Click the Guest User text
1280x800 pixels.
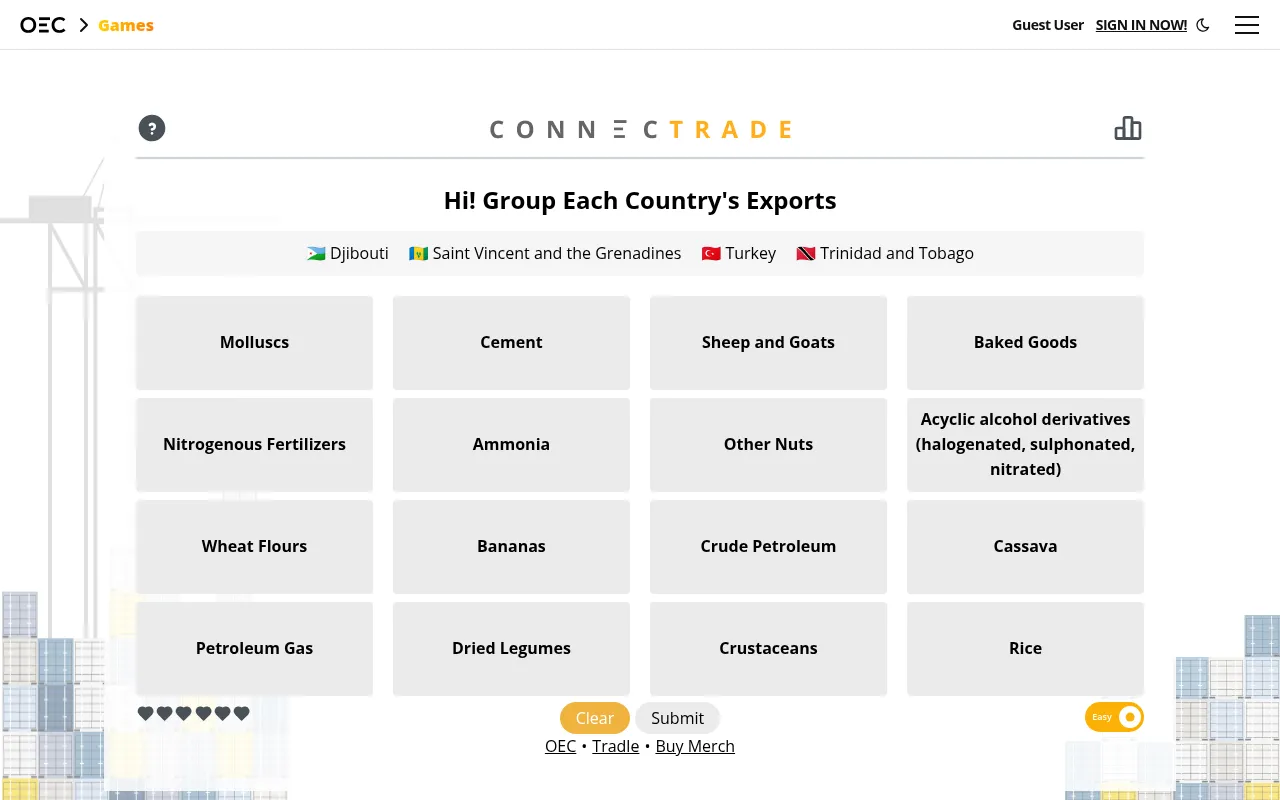tap(1048, 25)
